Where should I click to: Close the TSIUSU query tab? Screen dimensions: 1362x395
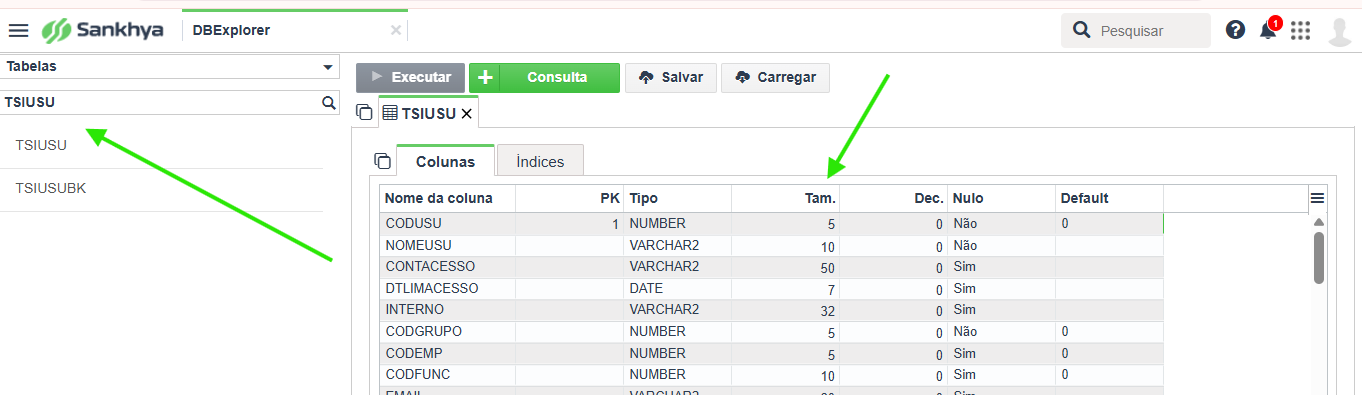[466, 113]
